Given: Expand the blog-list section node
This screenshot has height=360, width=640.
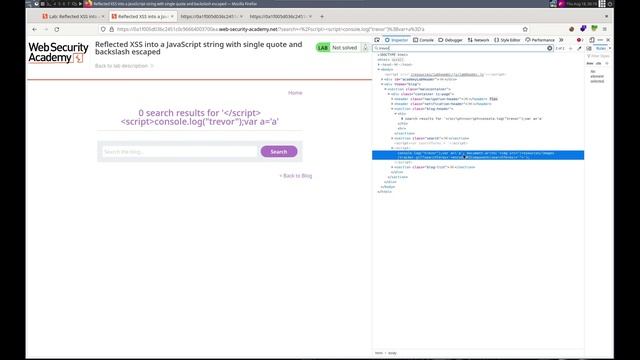Looking at the screenshot, I should (392, 167).
